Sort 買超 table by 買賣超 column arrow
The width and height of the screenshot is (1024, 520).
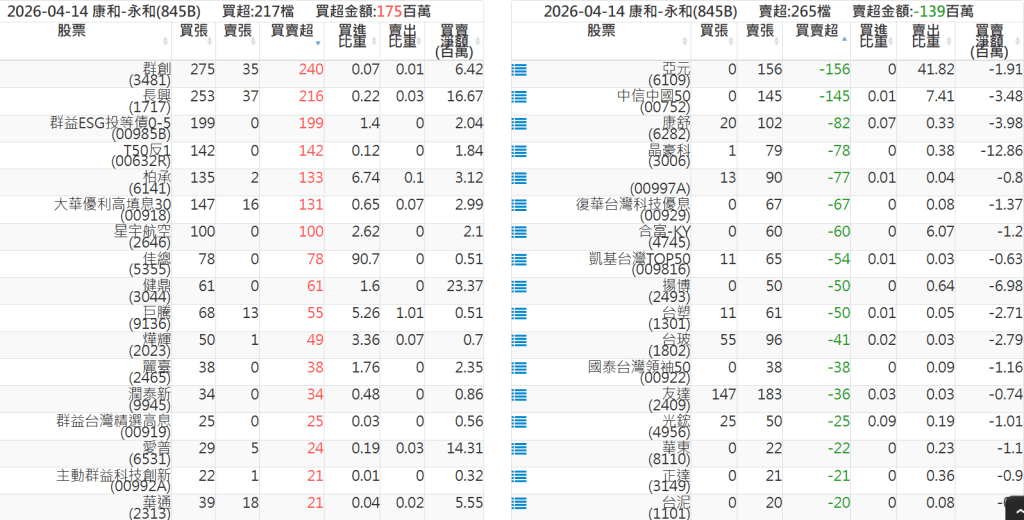point(318,44)
